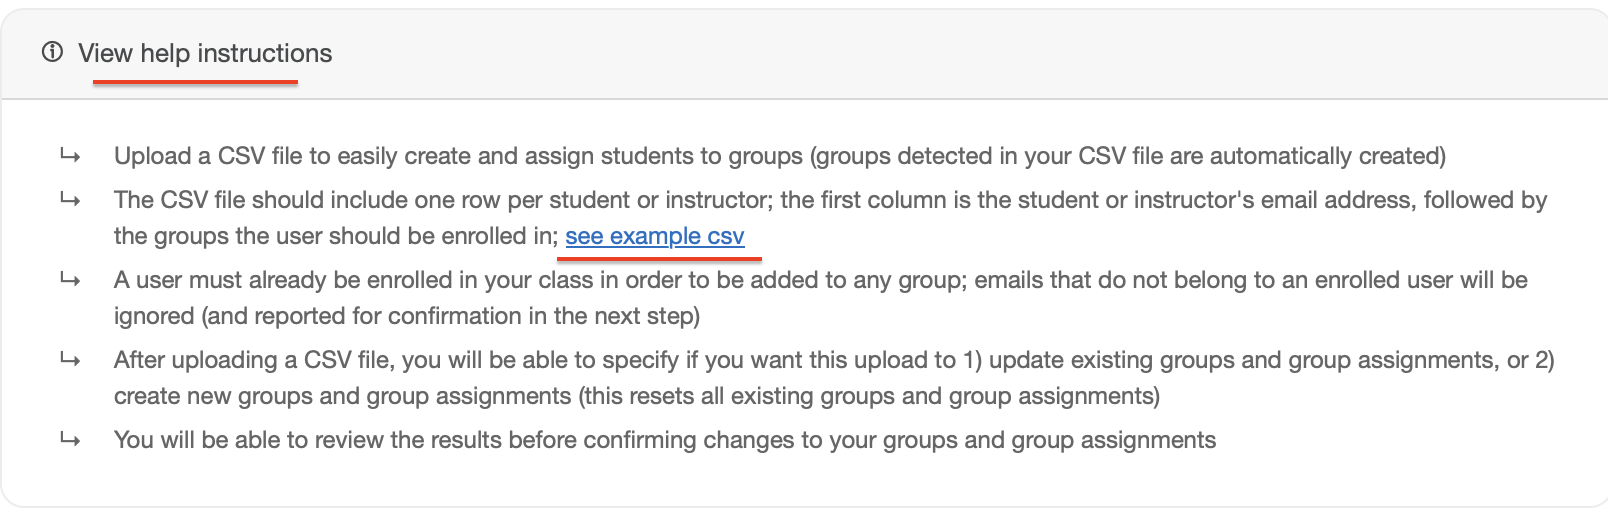Click arrow bullet beside You will be able to review
1608x514 pixels.
[70, 440]
